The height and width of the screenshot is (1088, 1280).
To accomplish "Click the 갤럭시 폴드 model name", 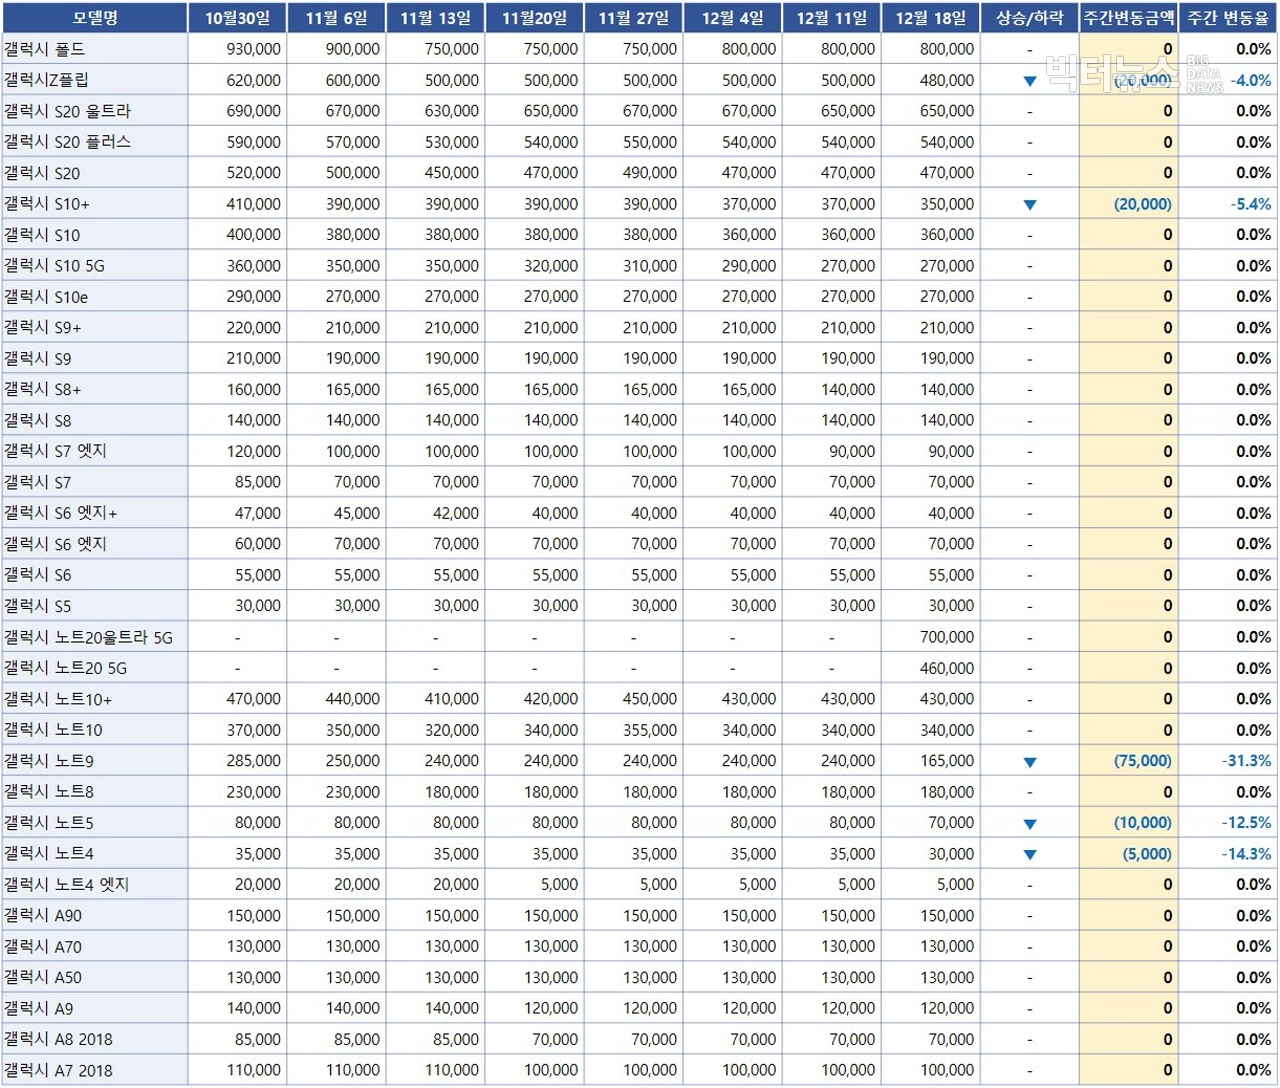I will coord(44,49).
